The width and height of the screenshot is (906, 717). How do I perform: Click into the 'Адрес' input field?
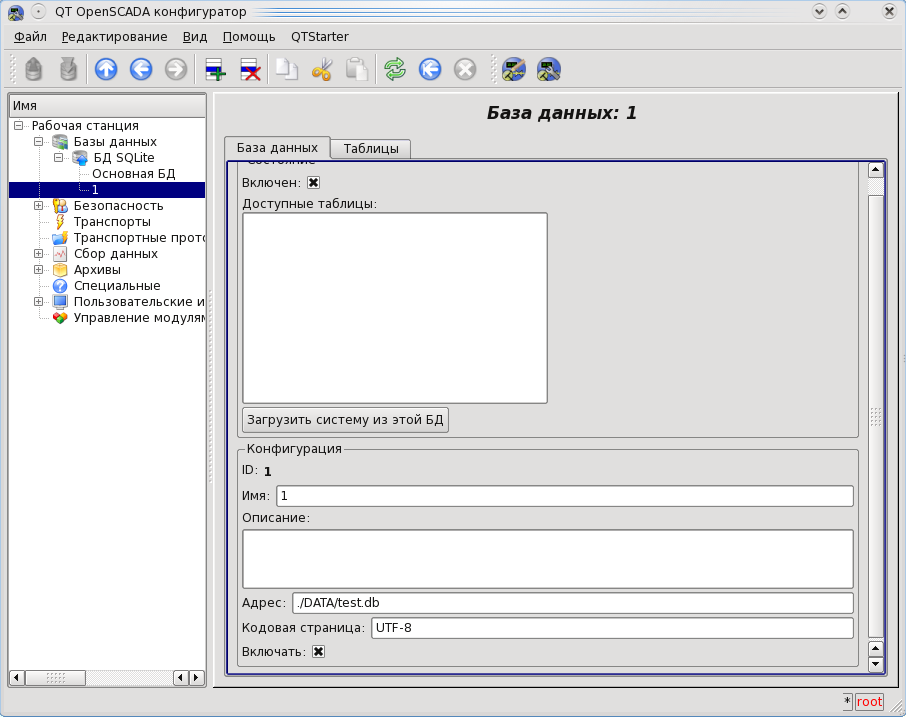tap(572, 603)
